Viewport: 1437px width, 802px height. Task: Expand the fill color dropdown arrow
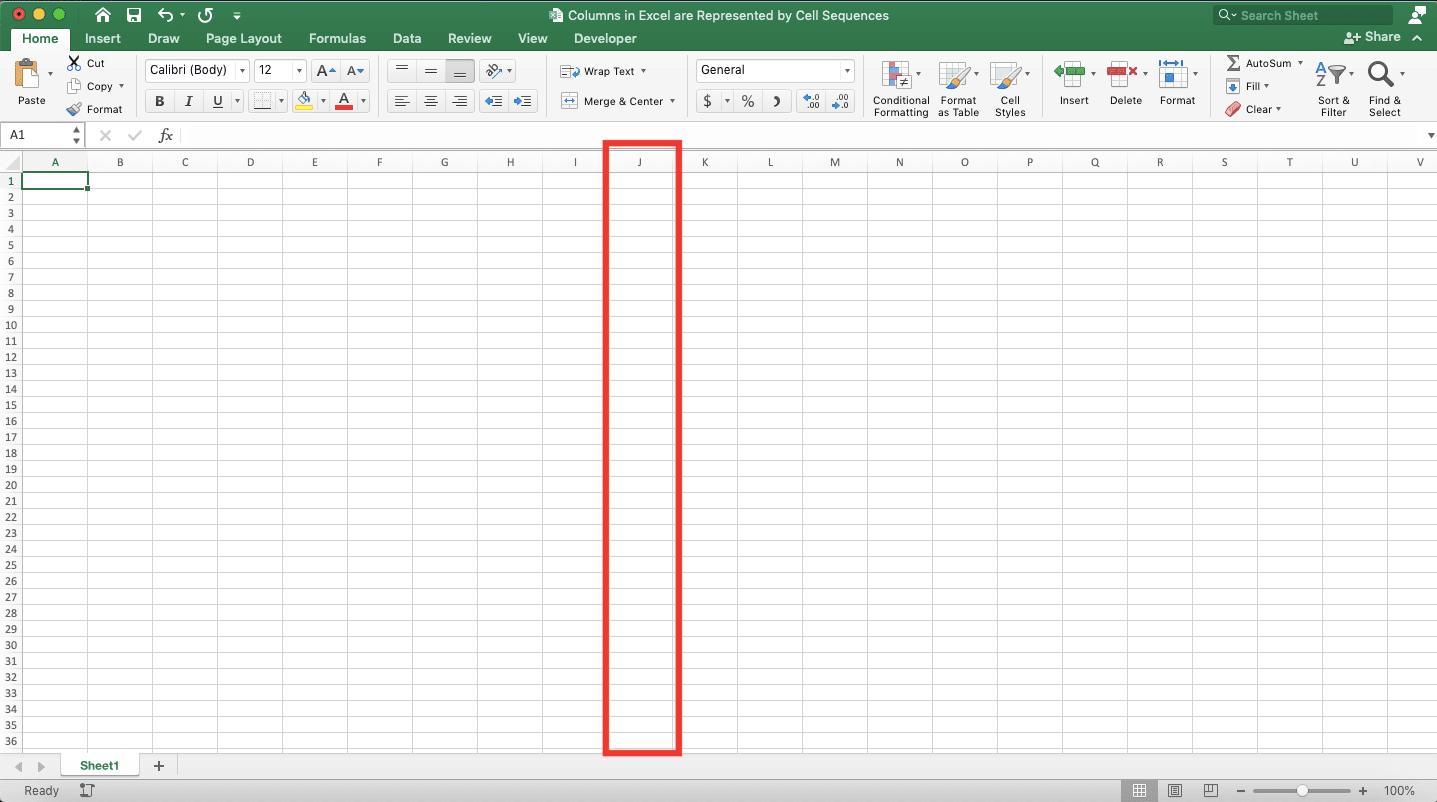click(322, 101)
